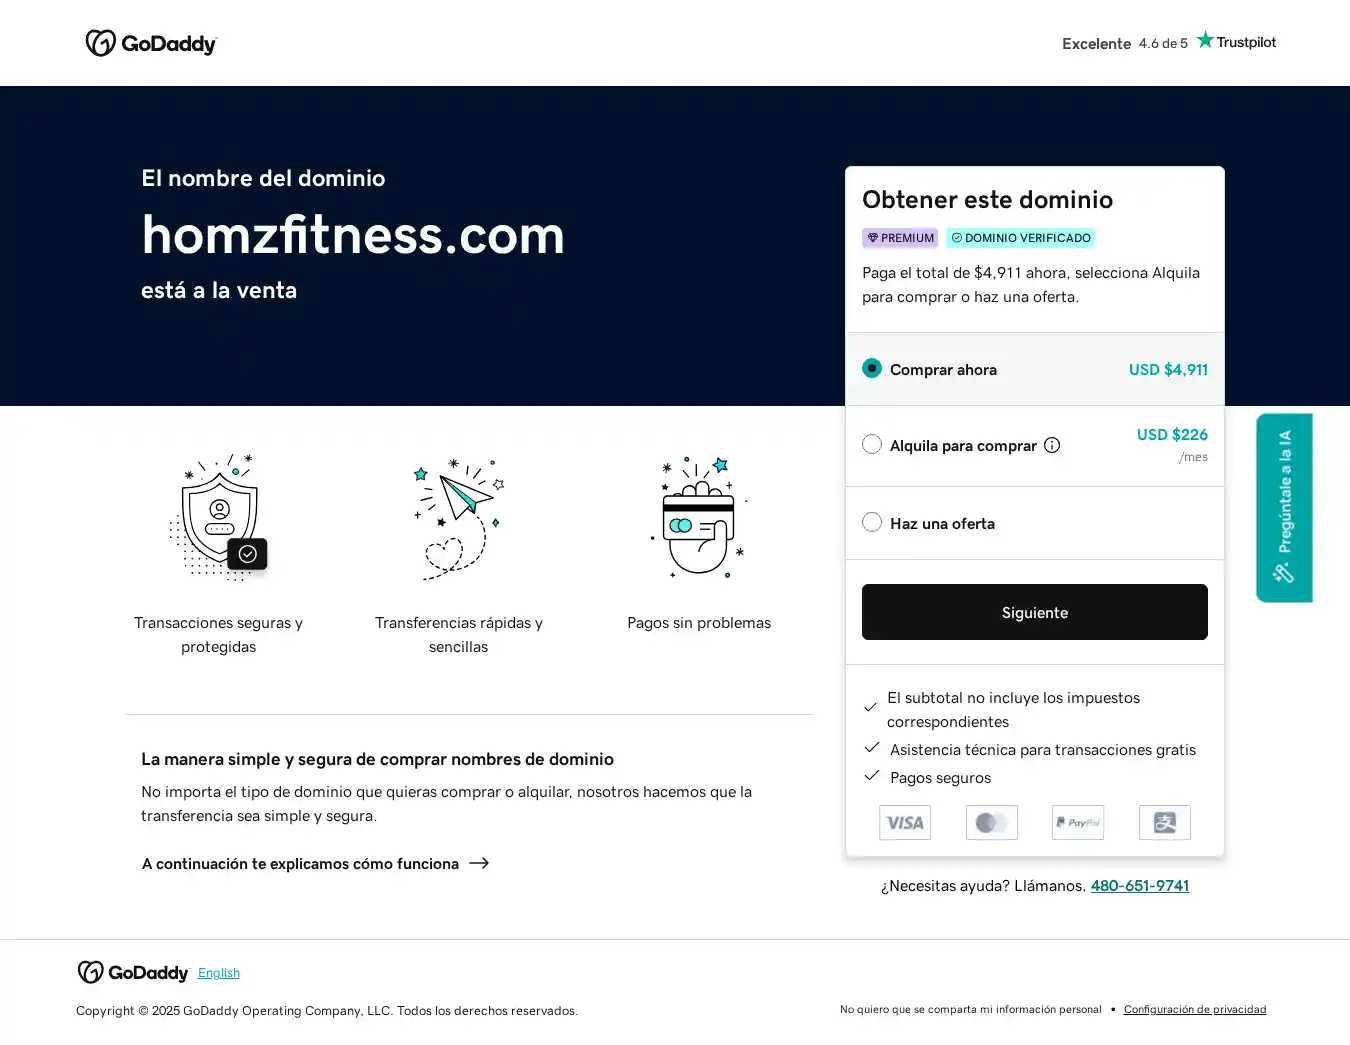
Task: Open the Pregúntale a la IA side tab
Action: click(x=1284, y=507)
